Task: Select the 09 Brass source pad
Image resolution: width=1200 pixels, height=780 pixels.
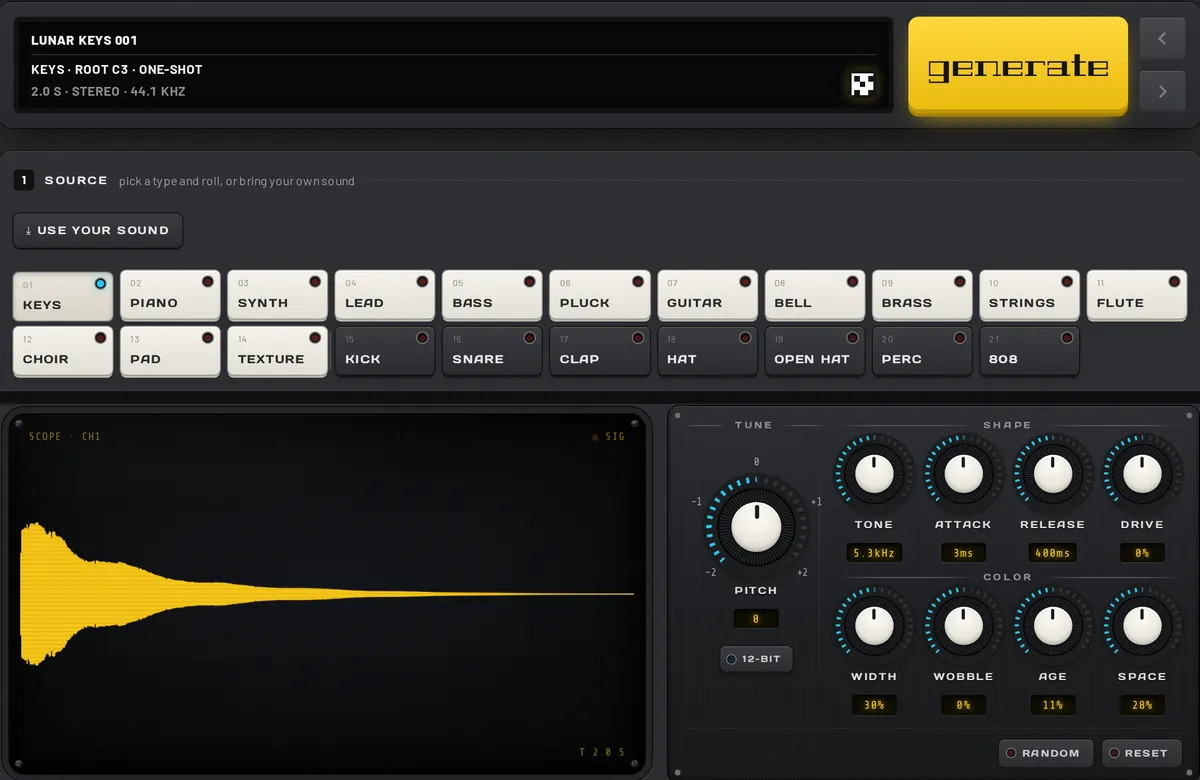Action: click(922, 295)
